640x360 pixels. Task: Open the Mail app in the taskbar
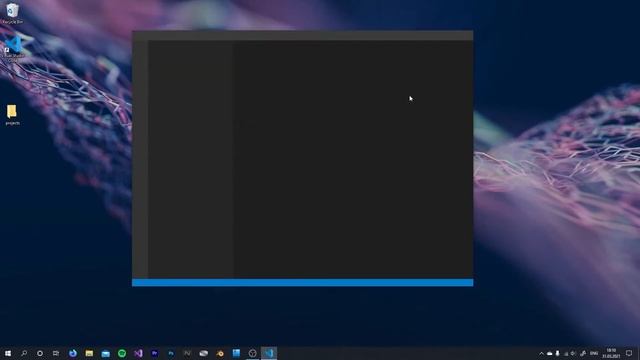[x=105, y=353]
